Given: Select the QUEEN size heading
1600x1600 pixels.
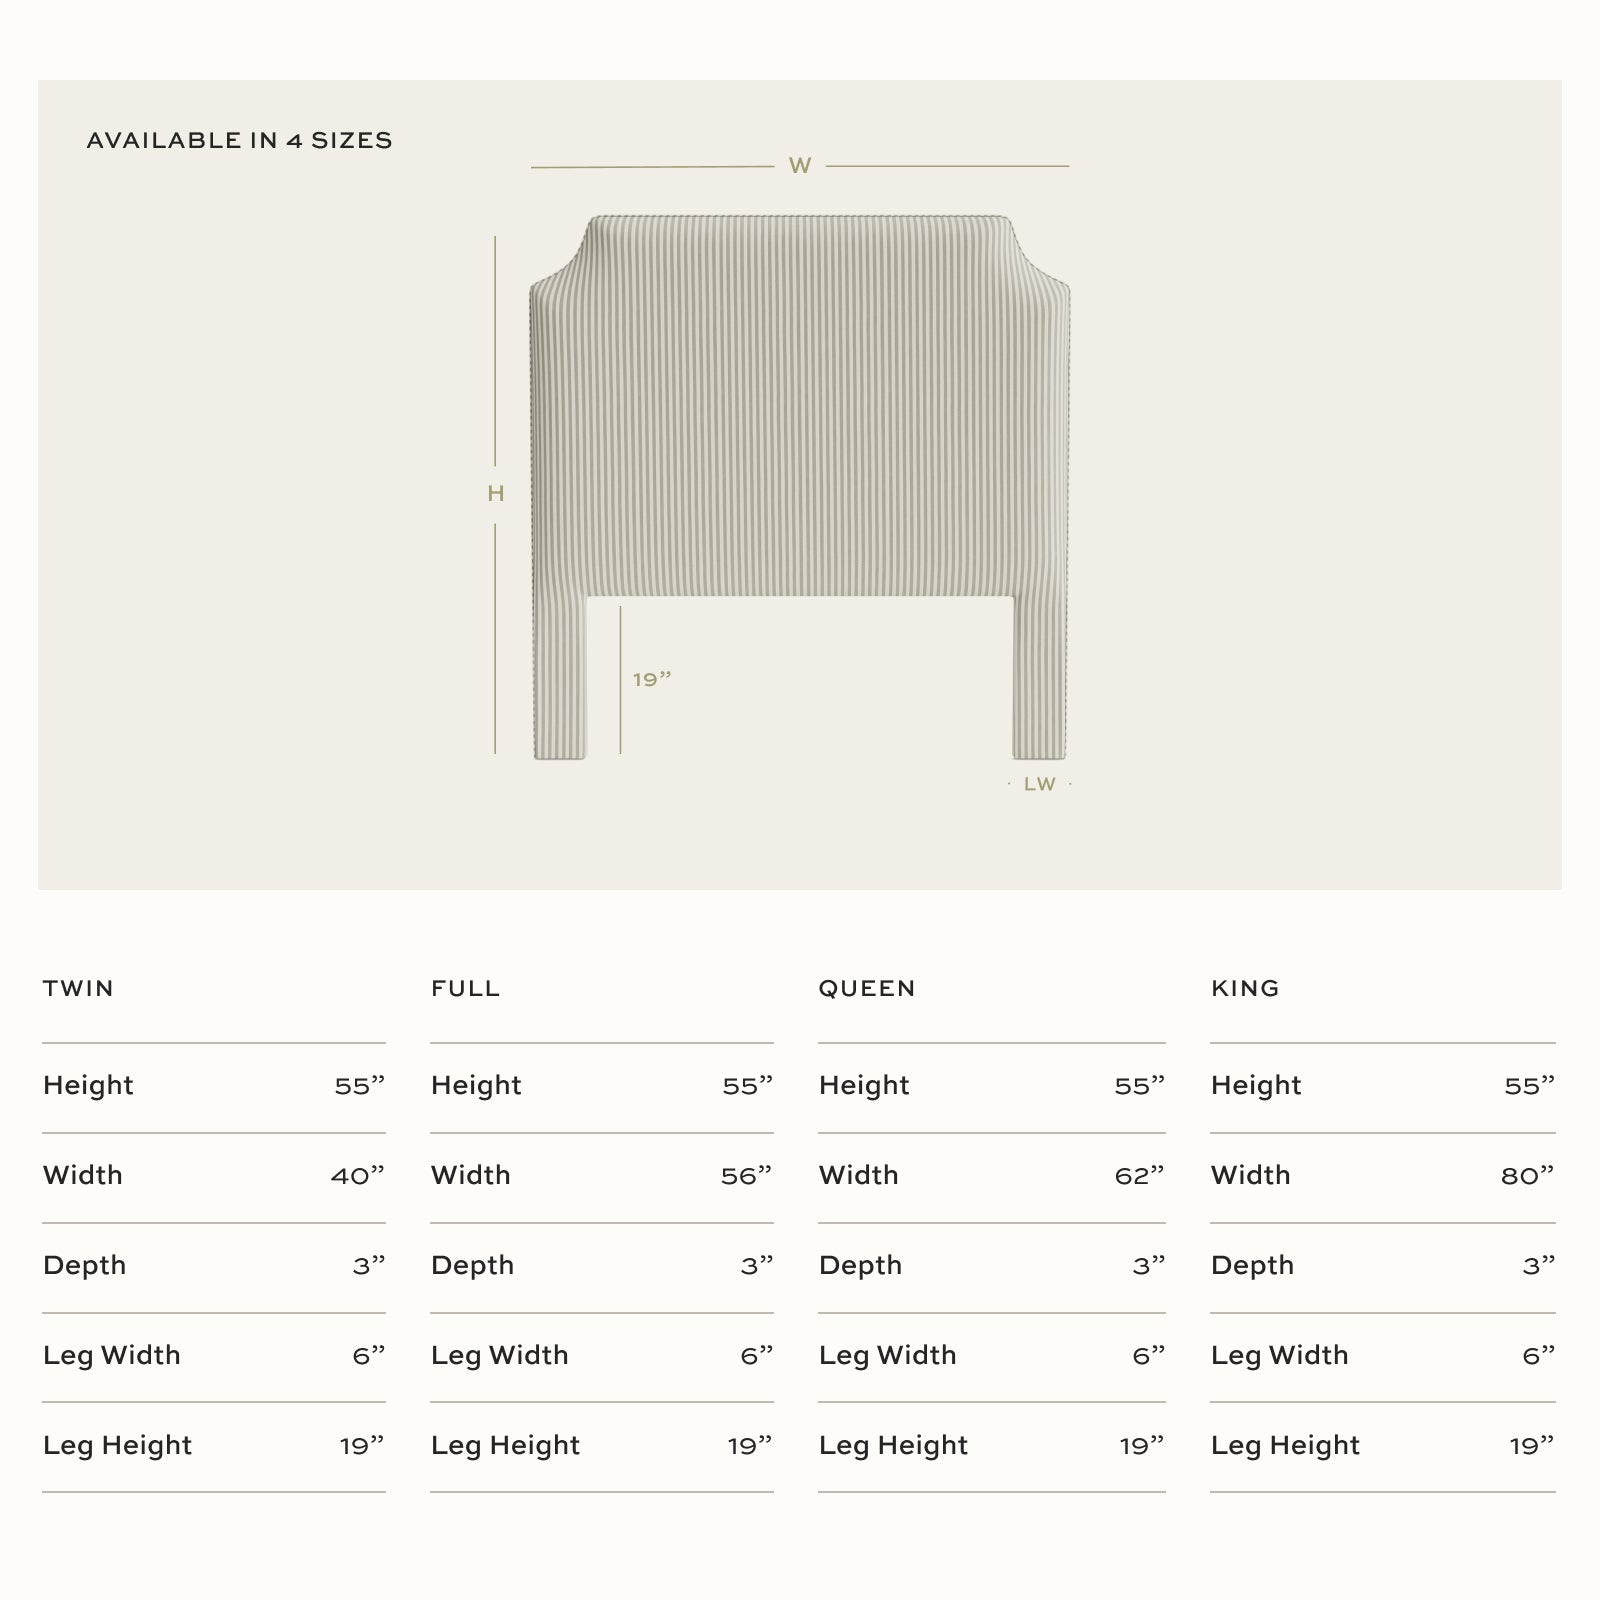Looking at the screenshot, I should (867, 988).
